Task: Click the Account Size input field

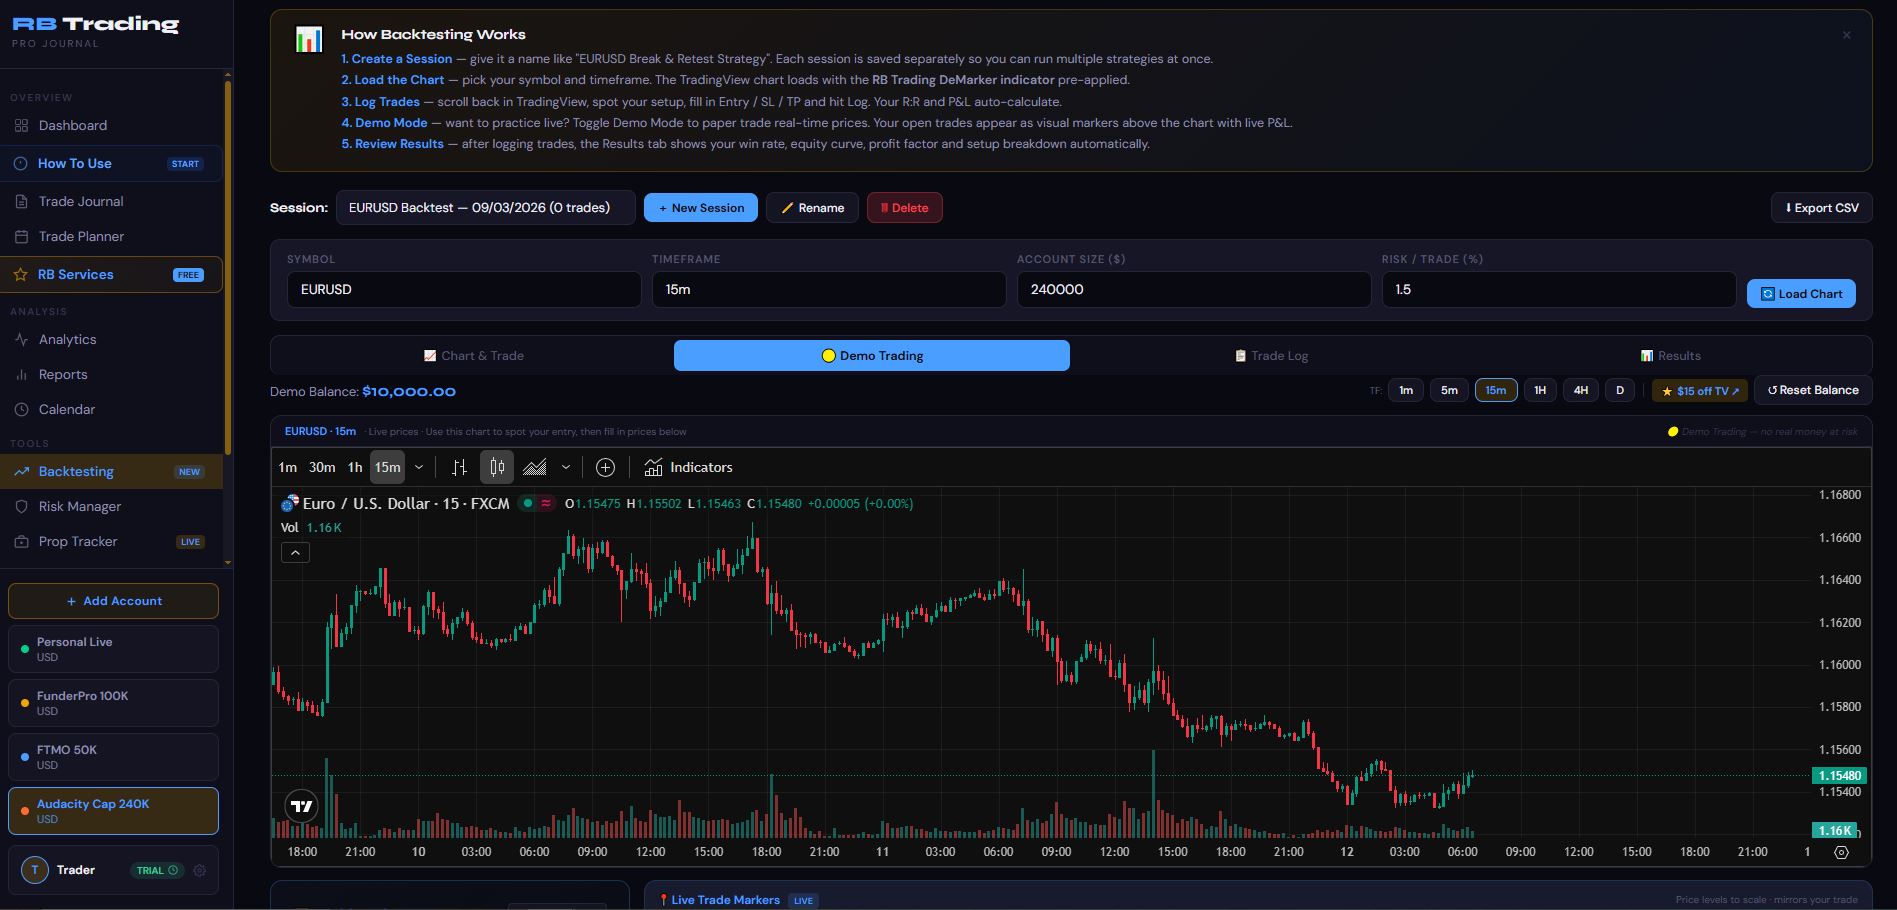Action: (1193, 290)
